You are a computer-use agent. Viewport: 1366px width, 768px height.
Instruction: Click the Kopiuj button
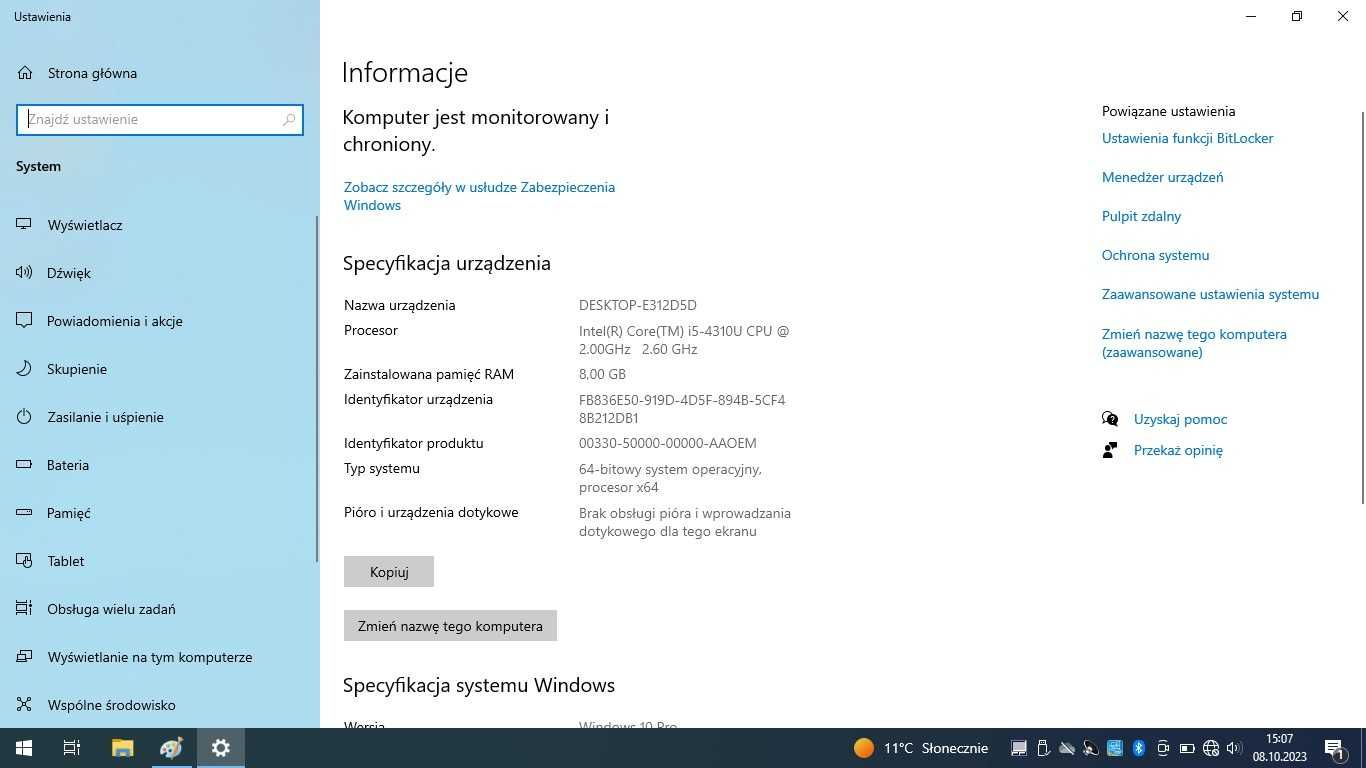click(x=389, y=572)
